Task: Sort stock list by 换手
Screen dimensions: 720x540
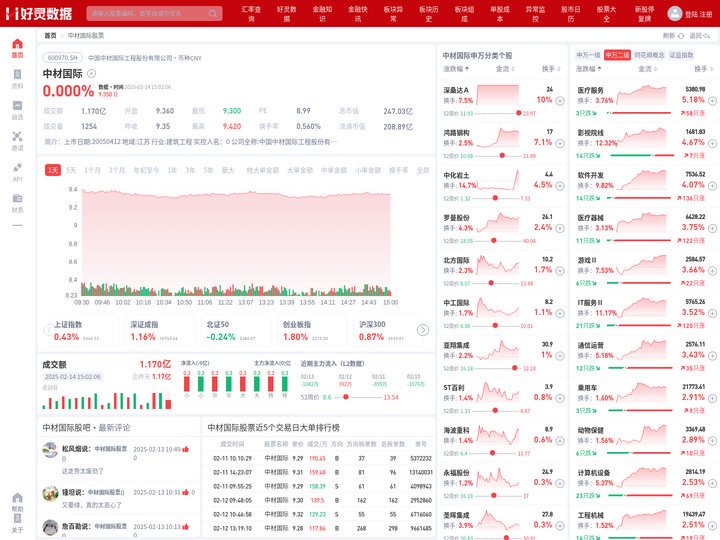Action: pos(551,69)
